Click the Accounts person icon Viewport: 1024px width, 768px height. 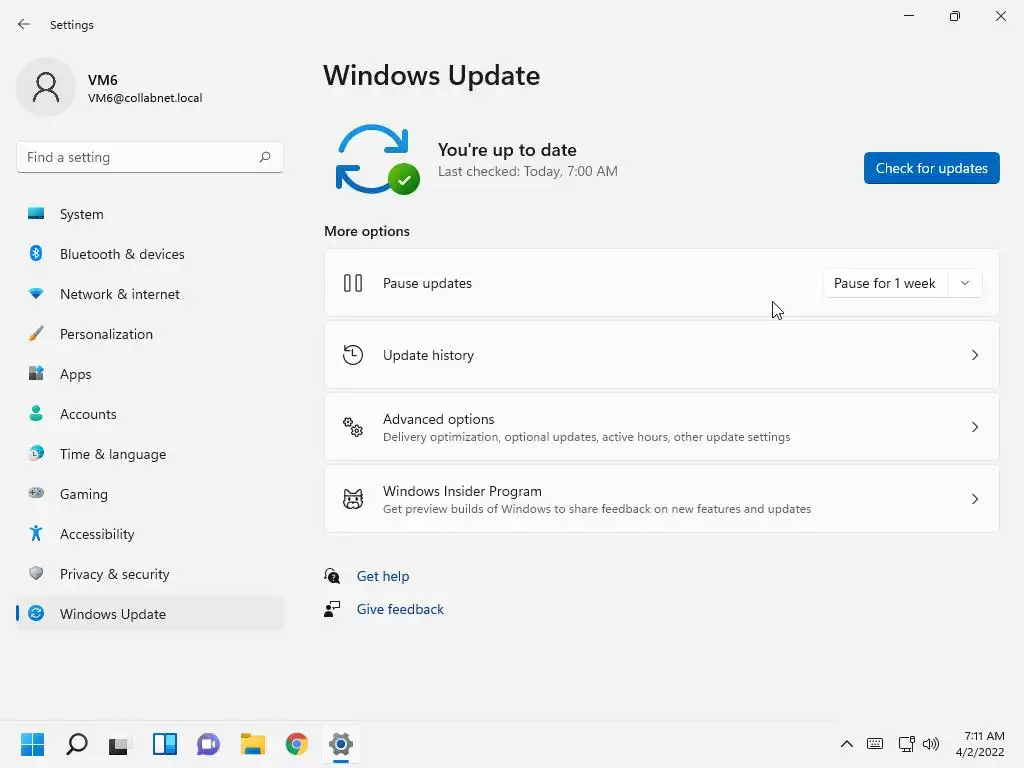(36, 413)
